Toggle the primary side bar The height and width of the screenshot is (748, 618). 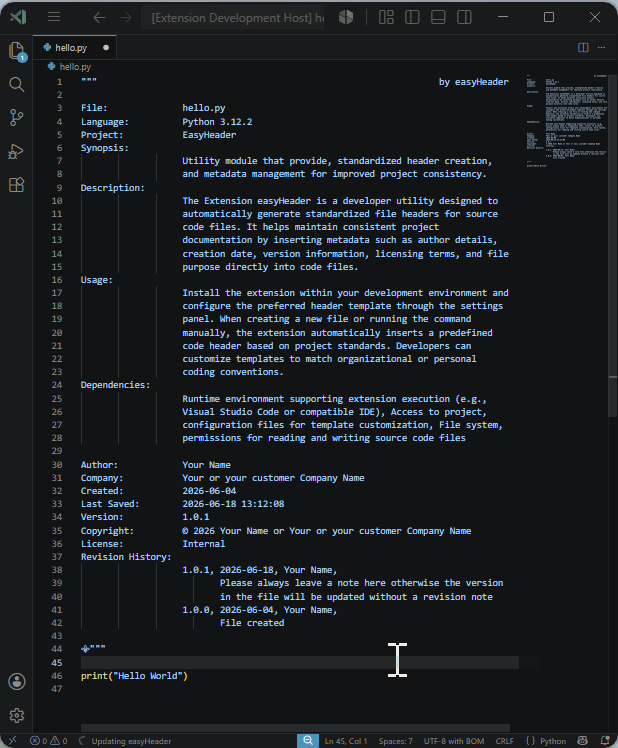[x=412, y=17]
